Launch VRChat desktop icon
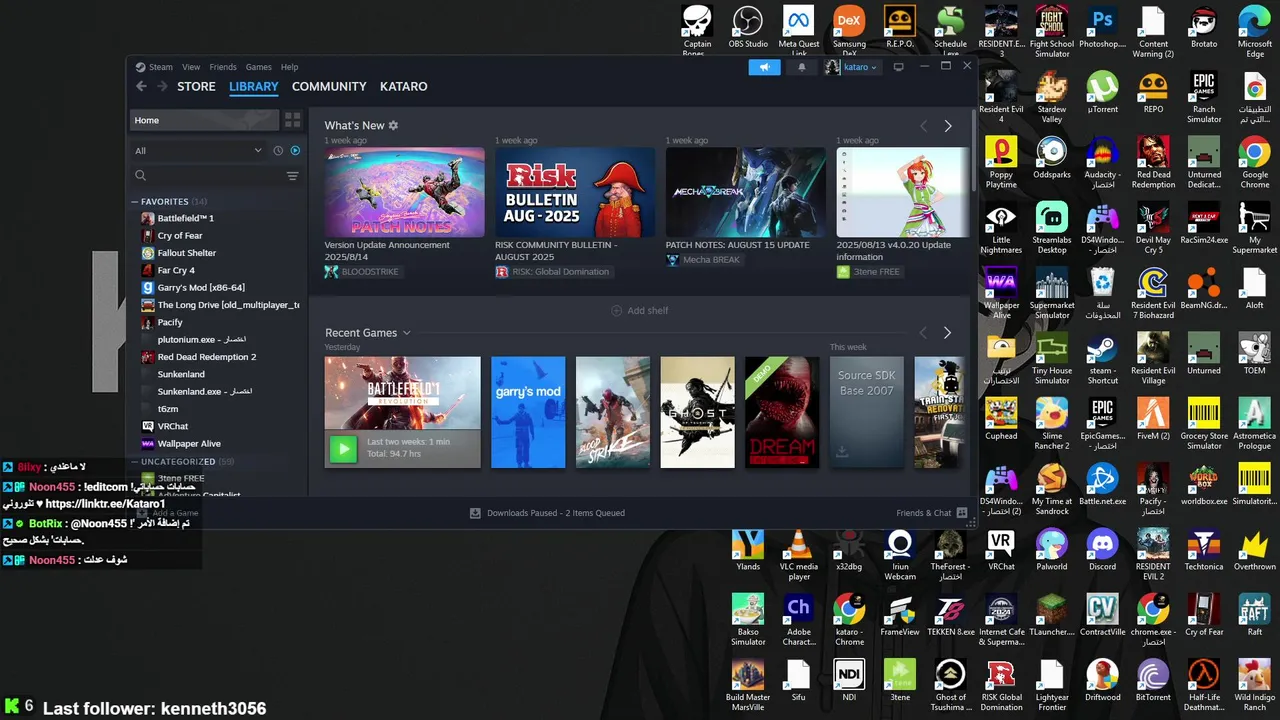 [1001, 550]
